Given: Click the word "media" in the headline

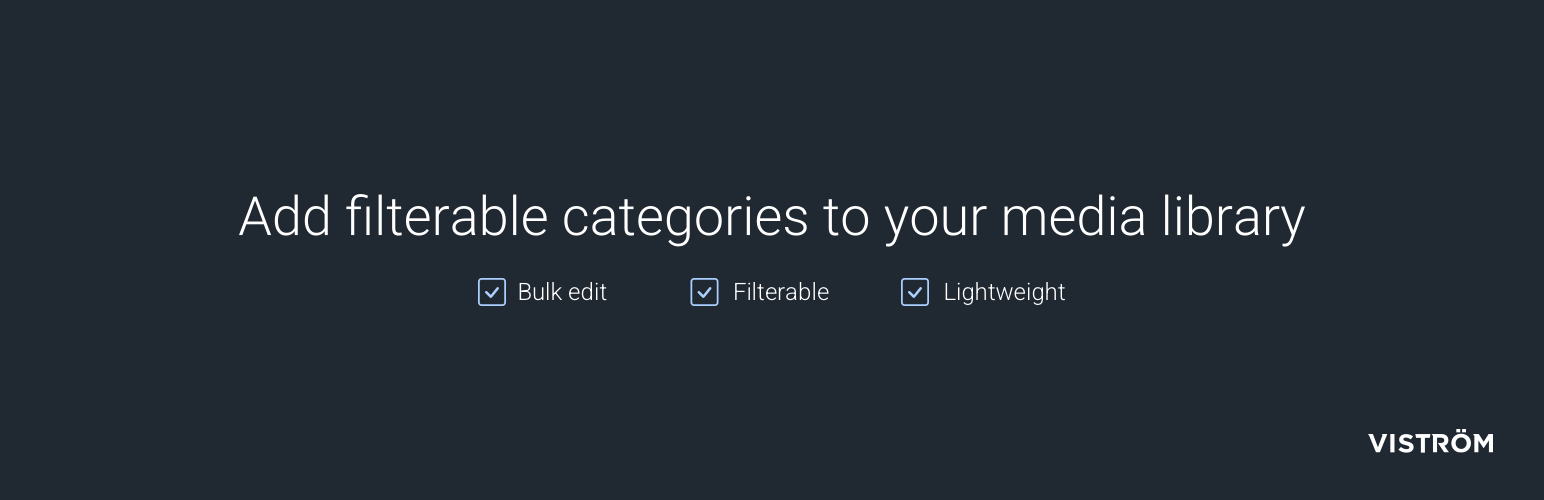Looking at the screenshot, I should point(1073,217).
